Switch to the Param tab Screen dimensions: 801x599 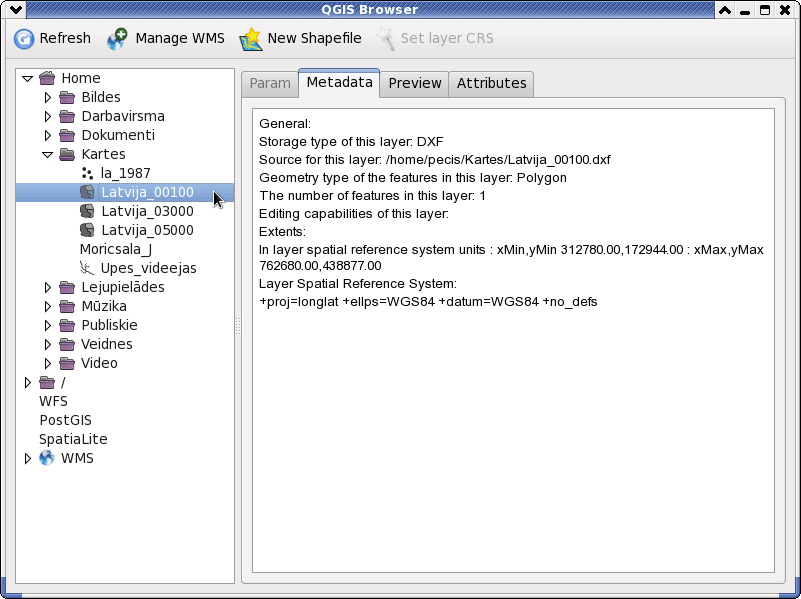click(270, 83)
